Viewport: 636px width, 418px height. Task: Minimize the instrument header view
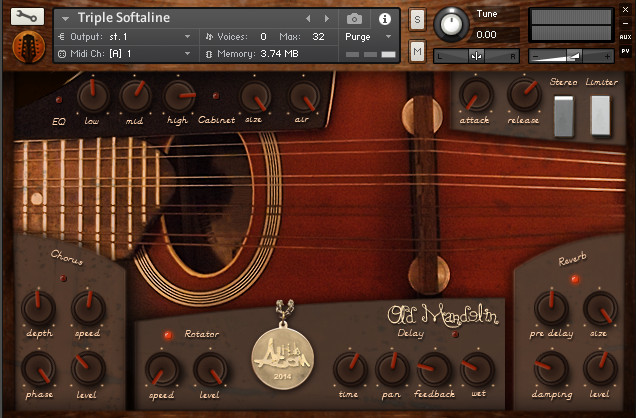click(625, 24)
